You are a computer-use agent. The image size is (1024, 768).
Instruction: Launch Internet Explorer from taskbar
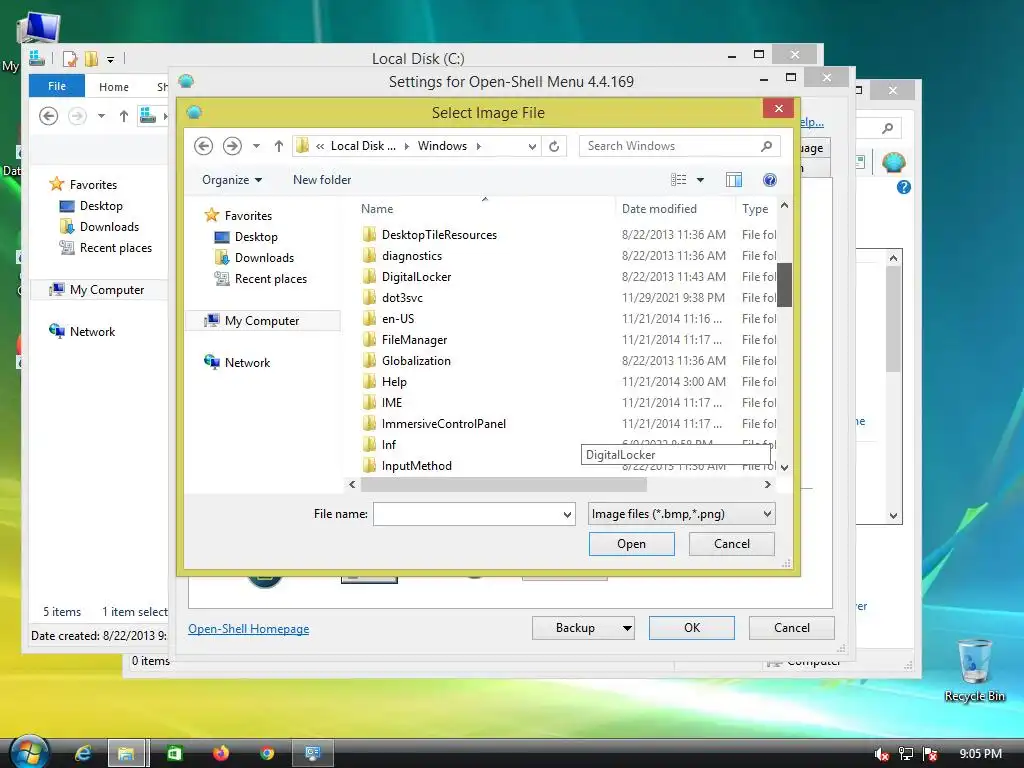click(83, 753)
